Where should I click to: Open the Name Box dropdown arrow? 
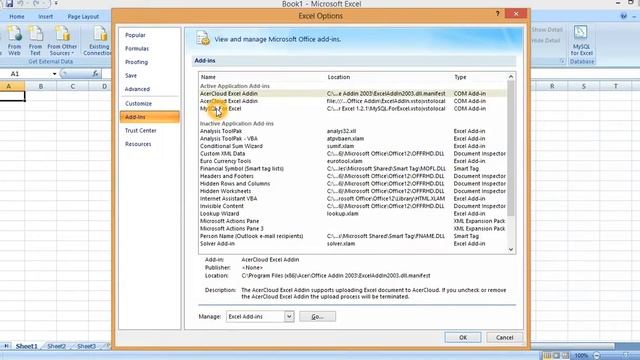[x=54, y=74]
